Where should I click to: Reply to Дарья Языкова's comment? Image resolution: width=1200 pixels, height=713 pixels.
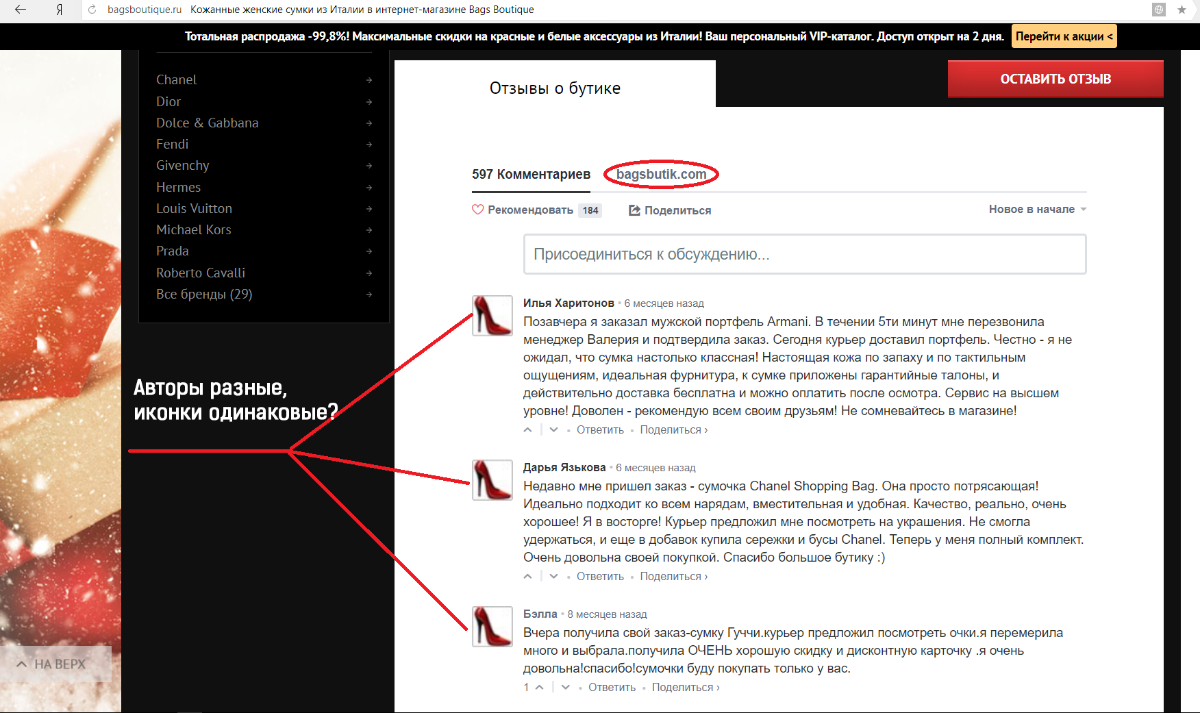pyautogui.click(x=600, y=576)
